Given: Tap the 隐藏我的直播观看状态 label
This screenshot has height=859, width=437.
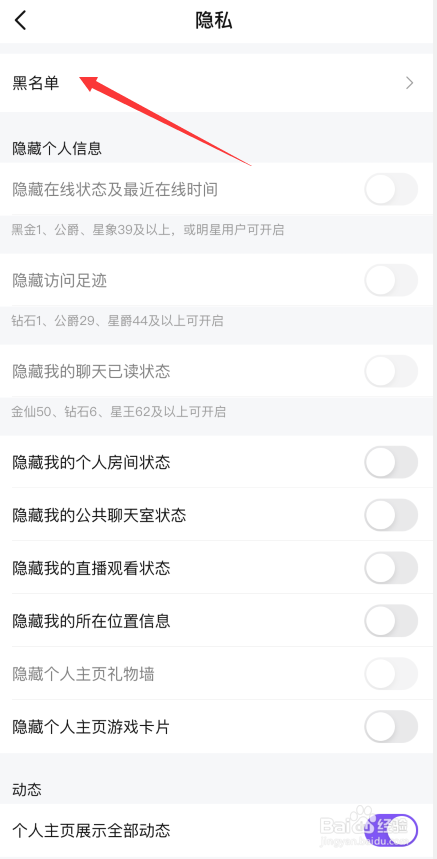Looking at the screenshot, I should [91, 568].
